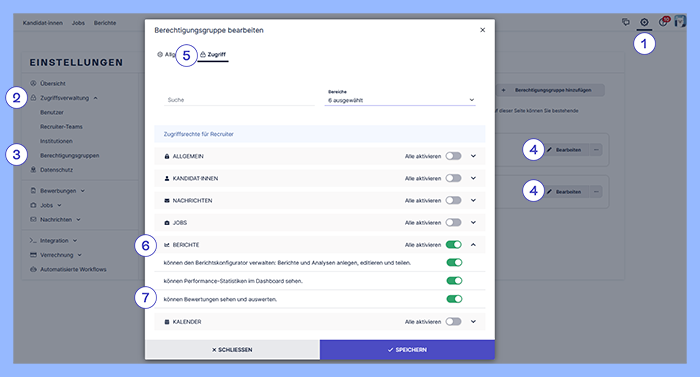Click the calendar icon beside KALENDER
Viewport: 700px width, 377px height.
click(x=167, y=322)
